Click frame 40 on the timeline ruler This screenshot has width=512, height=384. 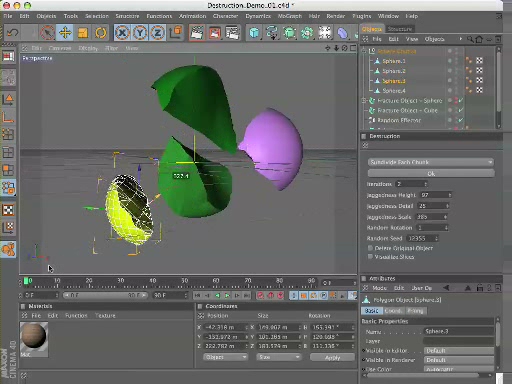153,281
